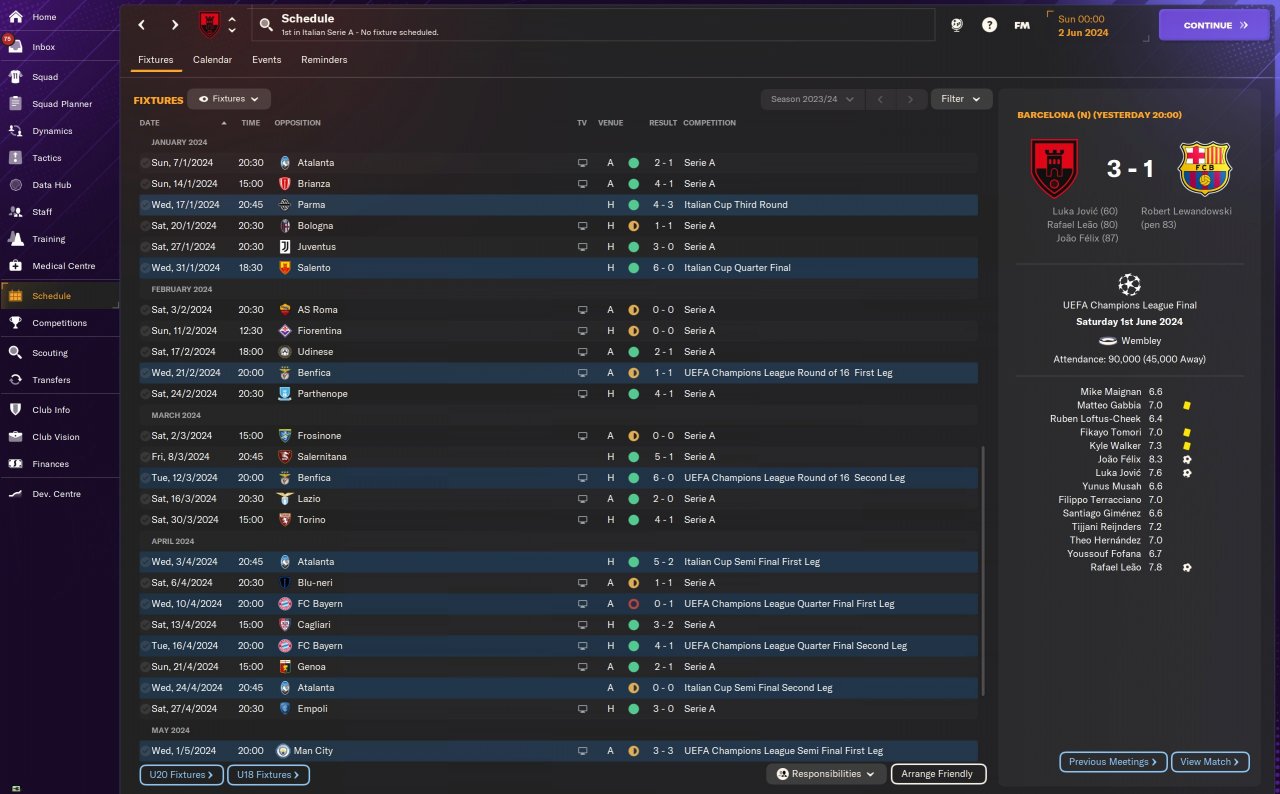Tick the circle beside the Juventus fixture
Screen dimensions: 1280x794
point(145,247)
